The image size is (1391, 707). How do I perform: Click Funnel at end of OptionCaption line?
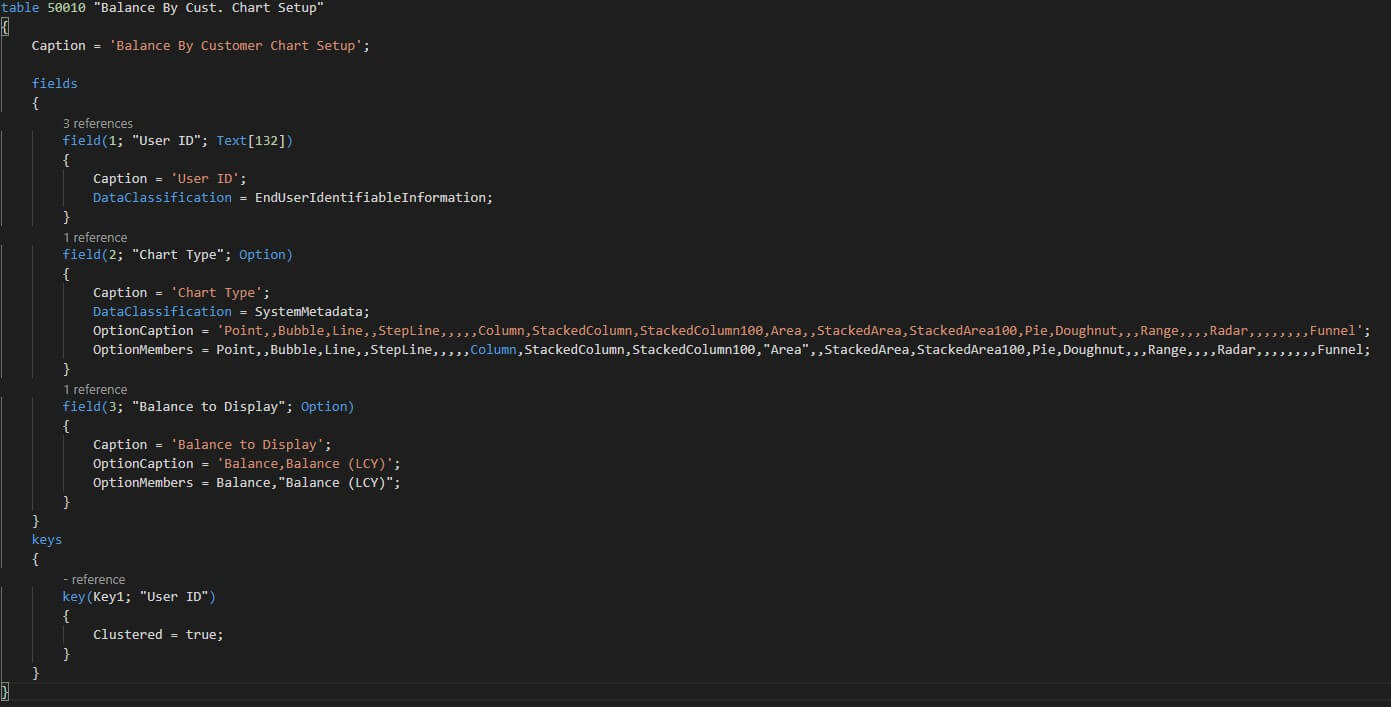coord(1333,331)
